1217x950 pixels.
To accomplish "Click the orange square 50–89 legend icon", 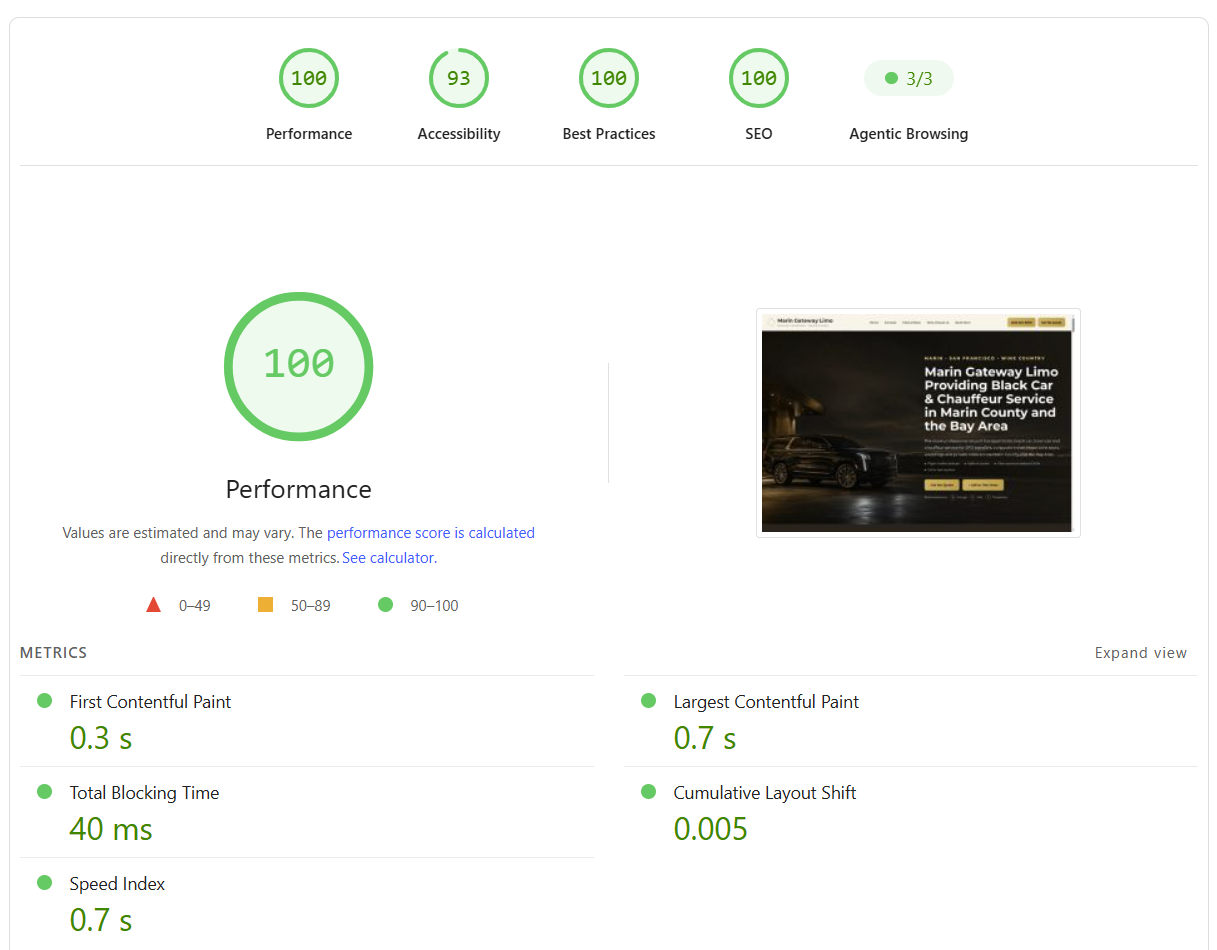I will click(x=265, y=605).
